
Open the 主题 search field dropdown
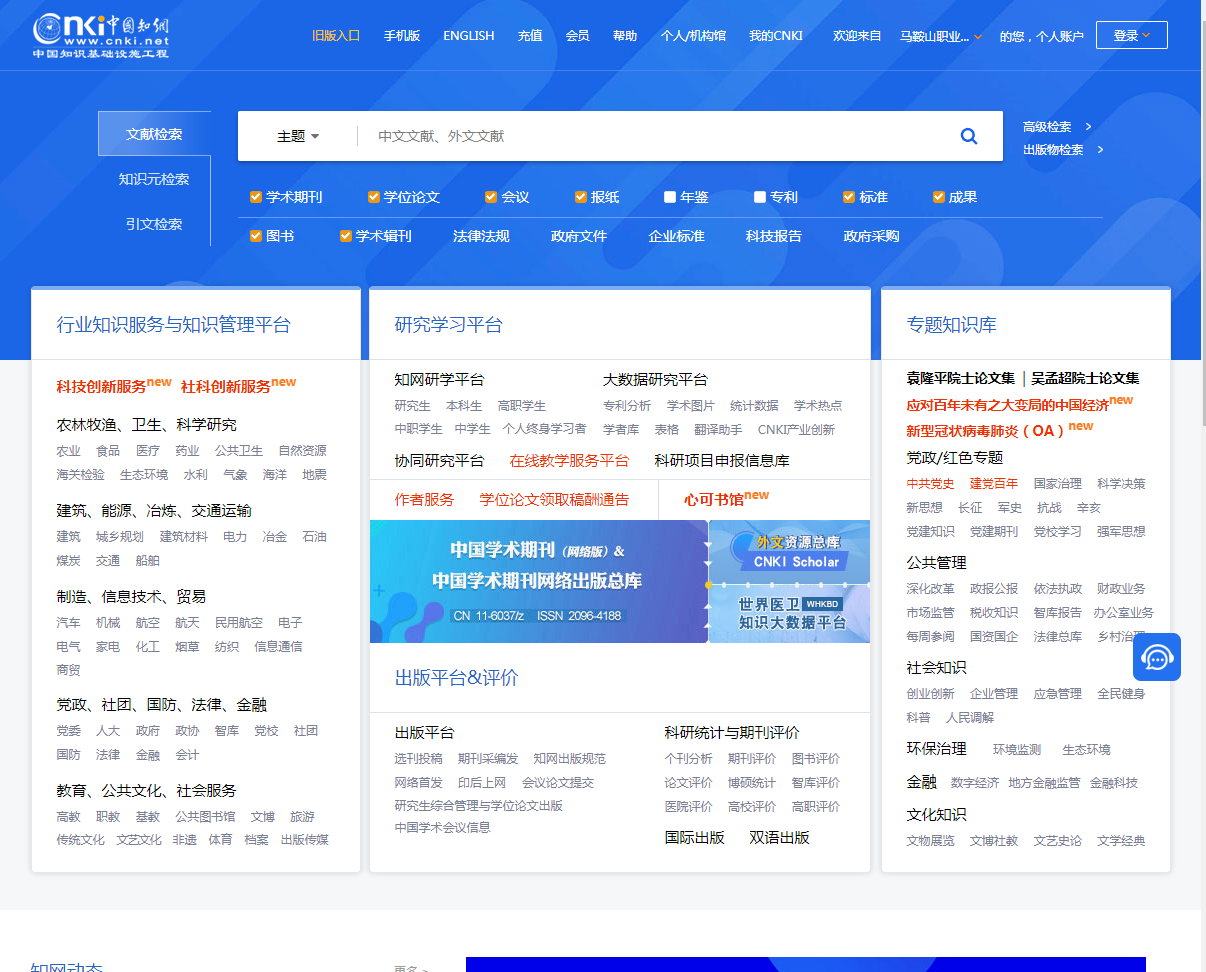298,136
